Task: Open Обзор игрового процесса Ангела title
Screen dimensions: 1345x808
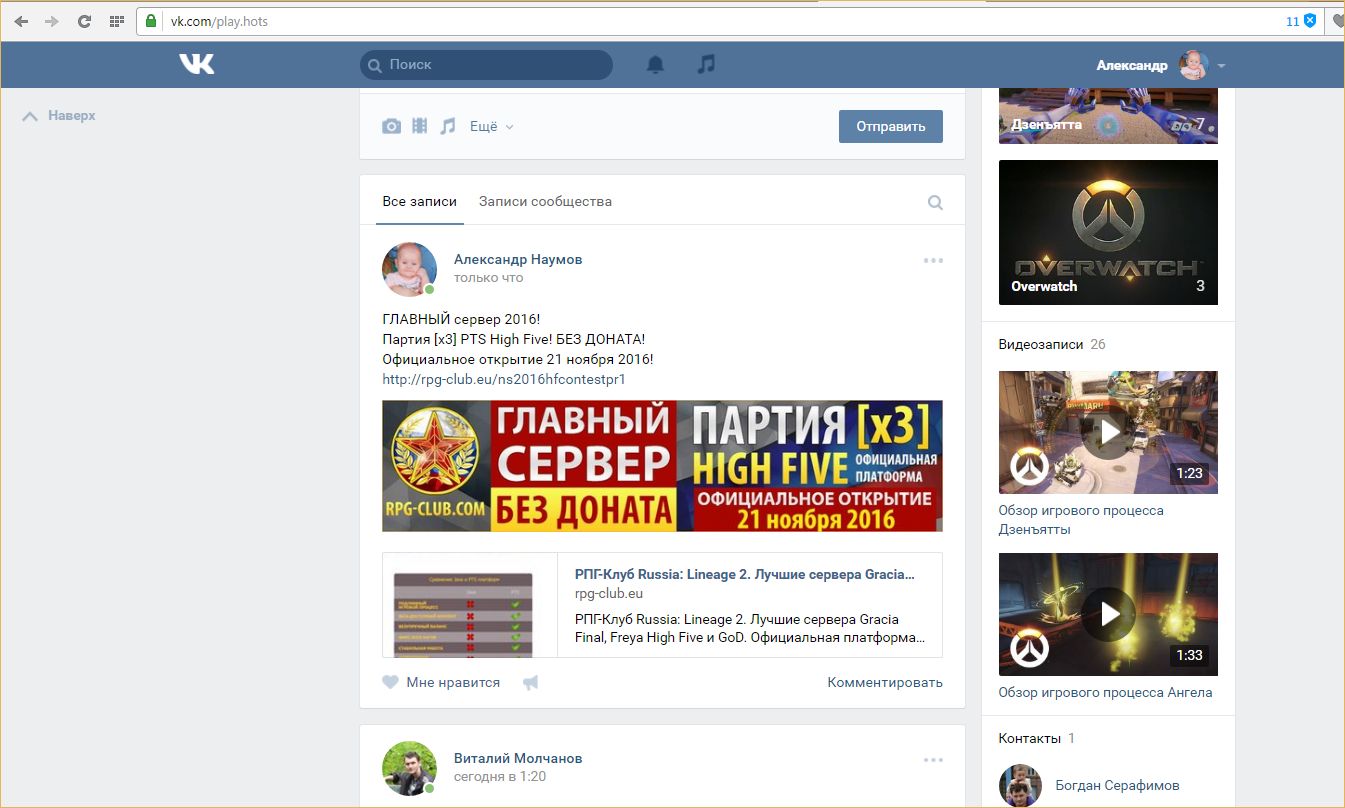Action: [1105, 692]
